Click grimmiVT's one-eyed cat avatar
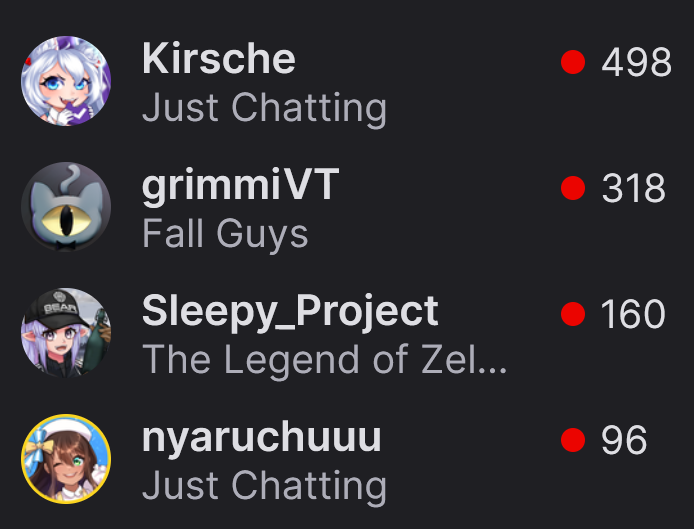 [66, 207]
